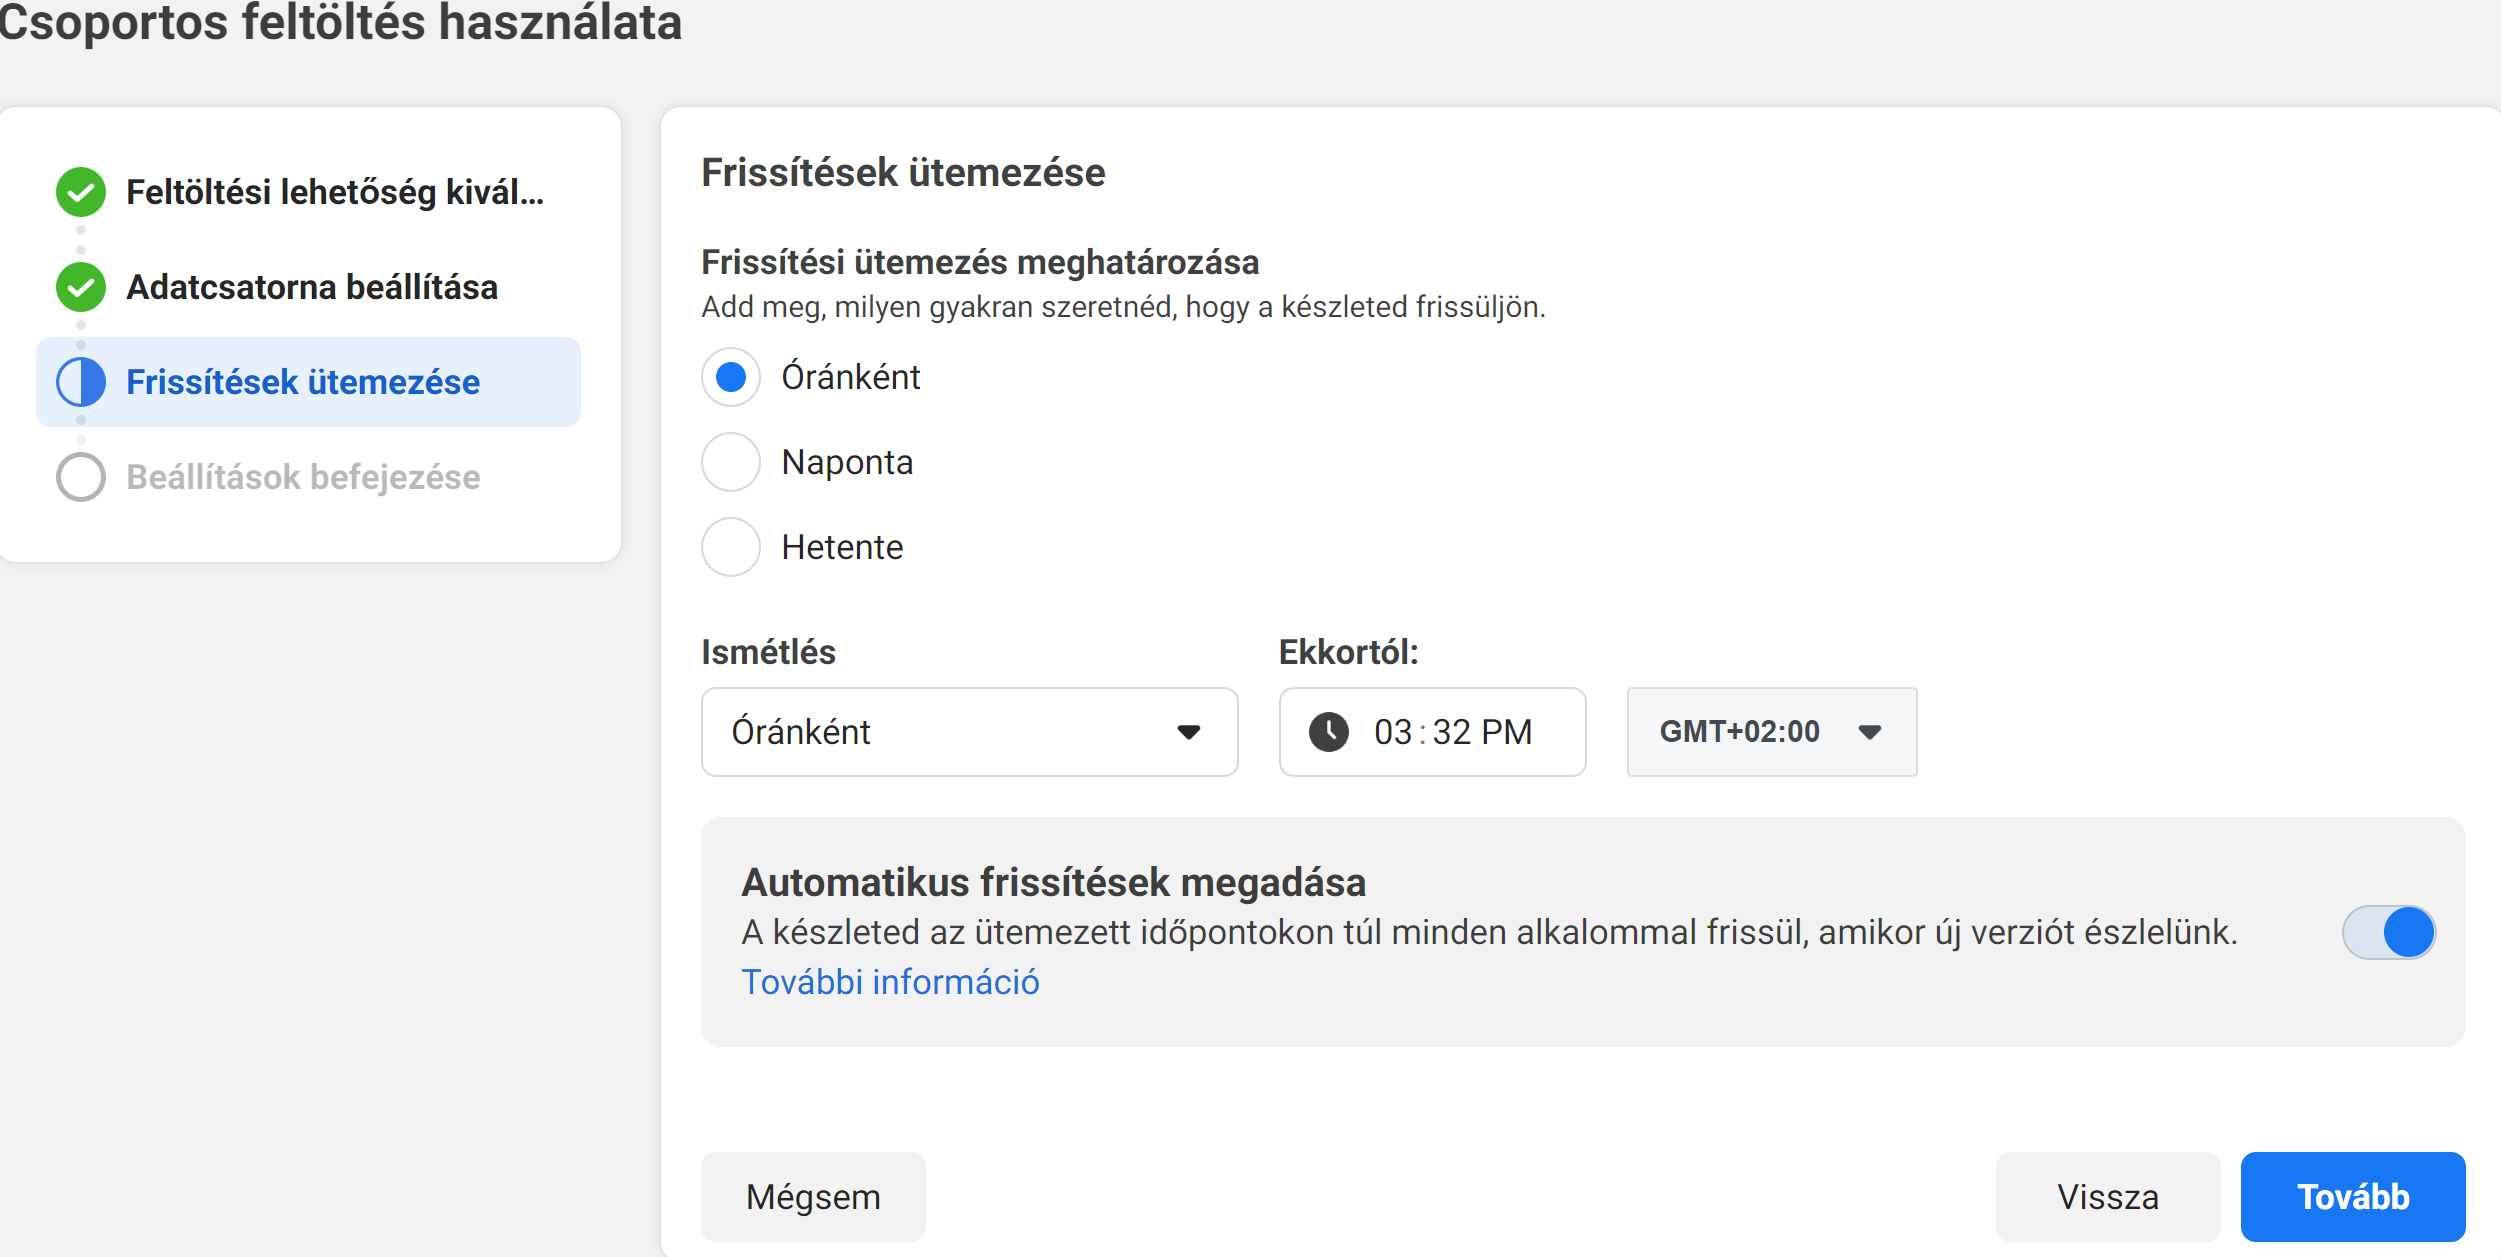
Task: Select the Óránként radio button
Action: [x=731, y=377]
